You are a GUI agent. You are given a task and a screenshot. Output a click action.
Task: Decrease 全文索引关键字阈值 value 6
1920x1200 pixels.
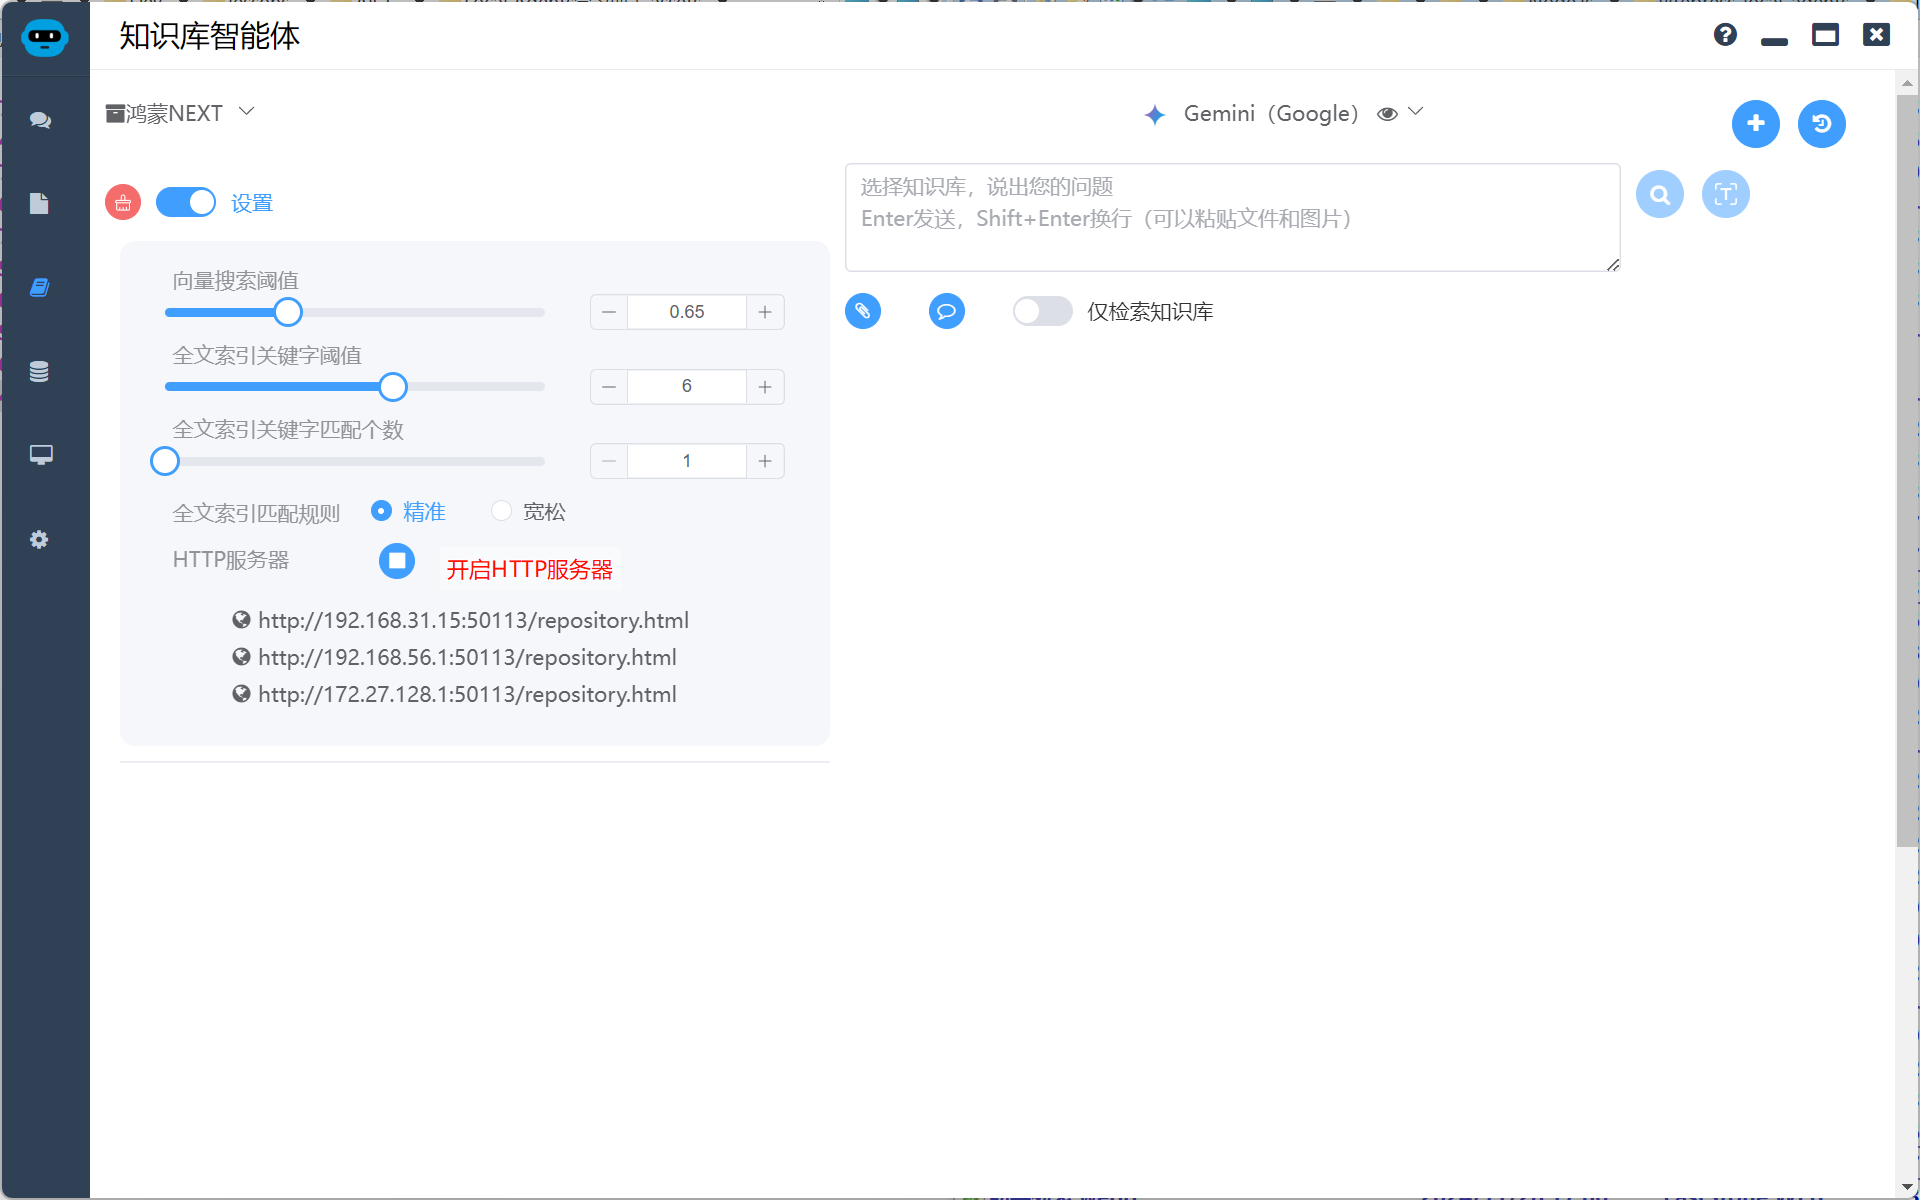(609, 386)
